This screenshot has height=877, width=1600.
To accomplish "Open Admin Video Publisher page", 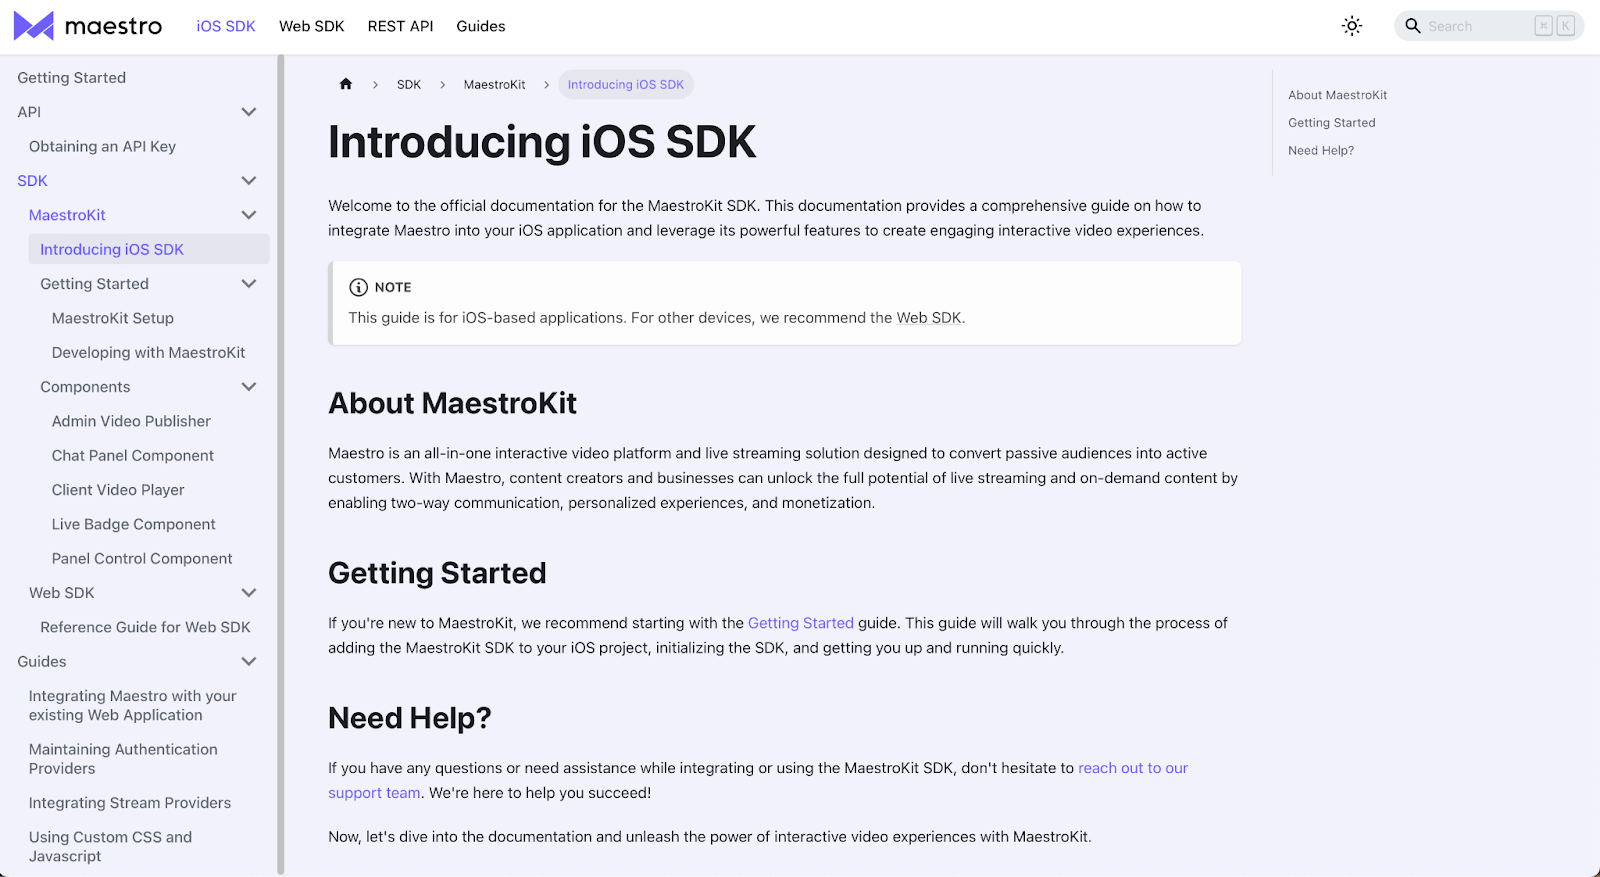I will (131, 421).
